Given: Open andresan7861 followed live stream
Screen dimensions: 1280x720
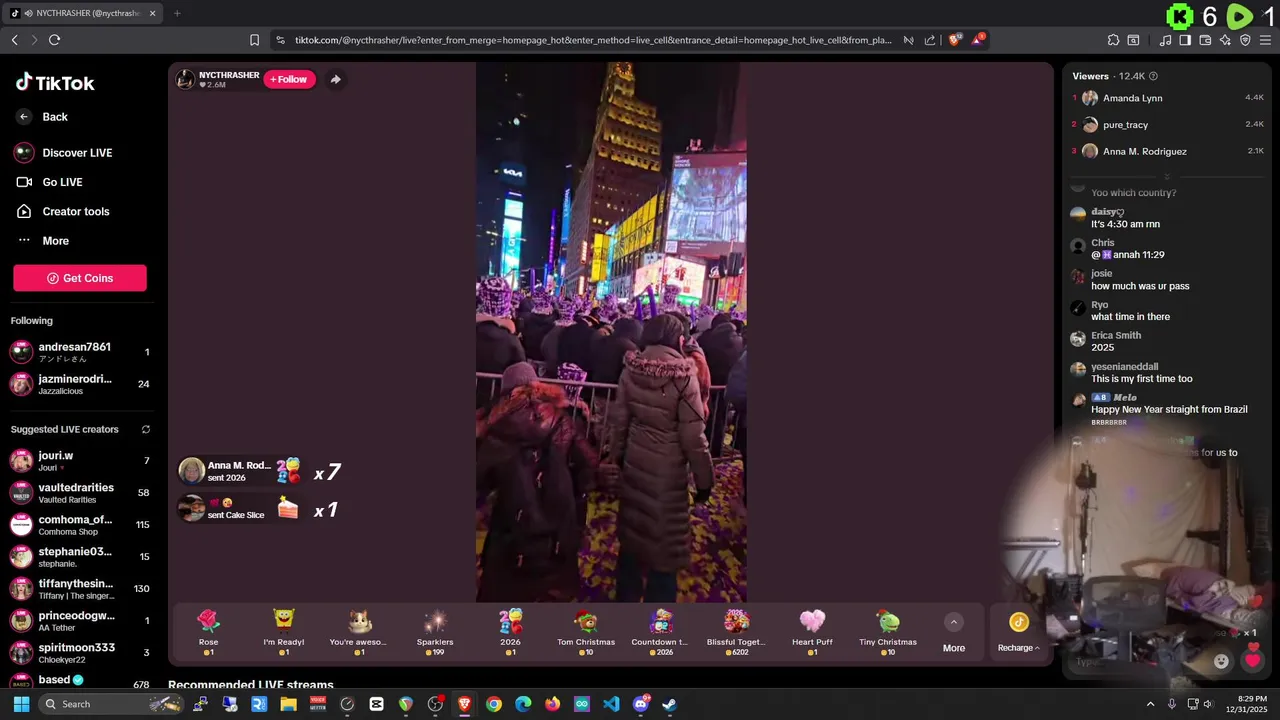Looking at the screenshot, I should pyautogui.click(x=80, y=352).
